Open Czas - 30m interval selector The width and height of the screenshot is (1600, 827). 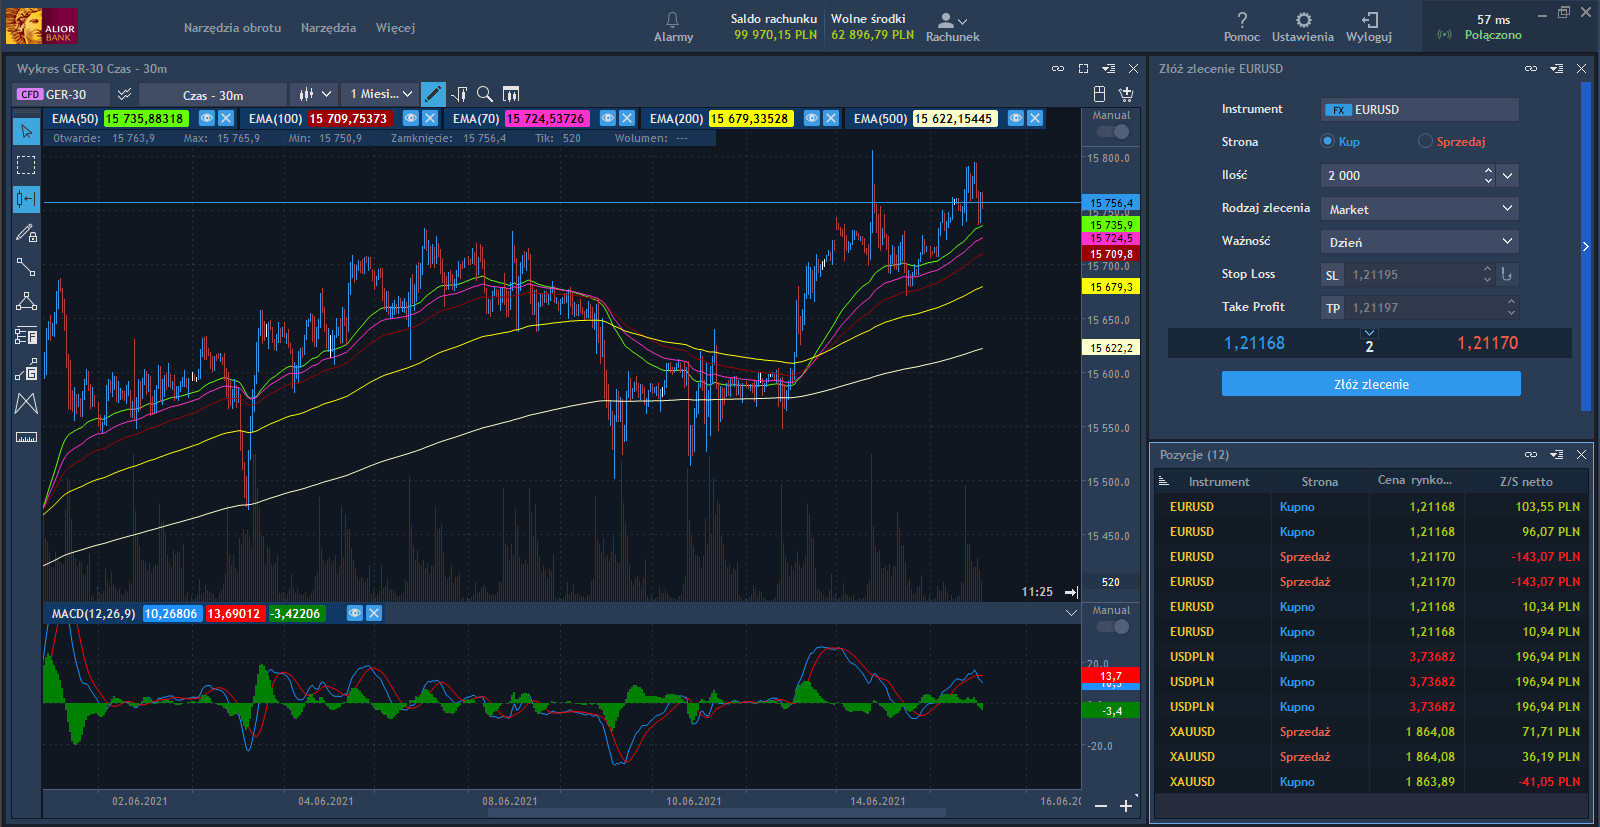coord(212,95)
